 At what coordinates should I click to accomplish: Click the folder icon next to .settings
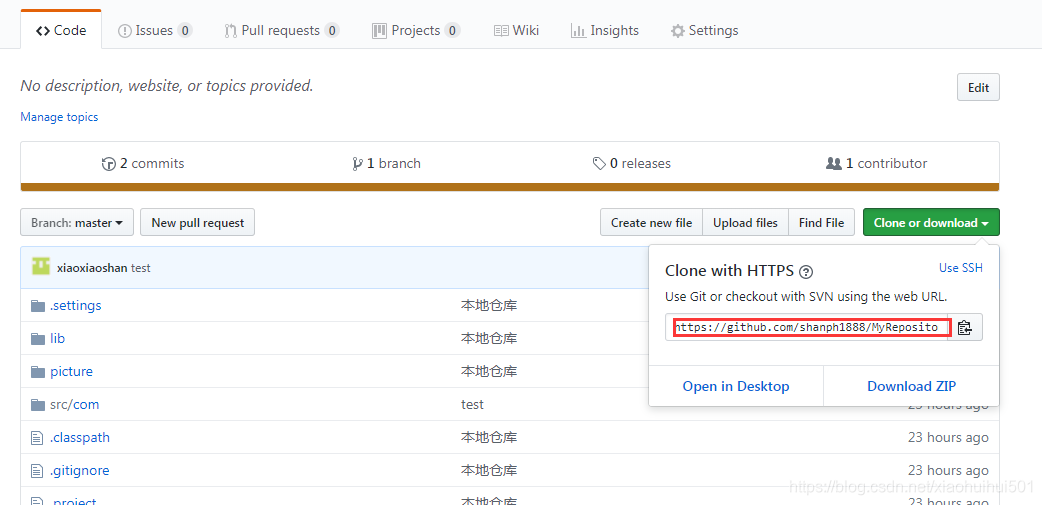click(38, 306)
